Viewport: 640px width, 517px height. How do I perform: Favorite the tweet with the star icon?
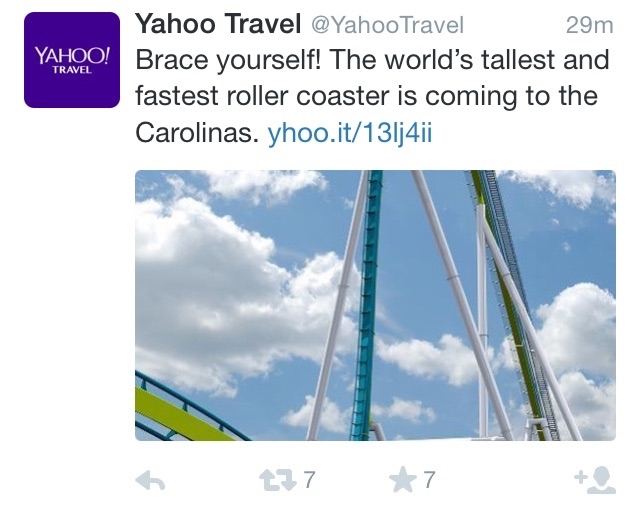tap(403, 479)
